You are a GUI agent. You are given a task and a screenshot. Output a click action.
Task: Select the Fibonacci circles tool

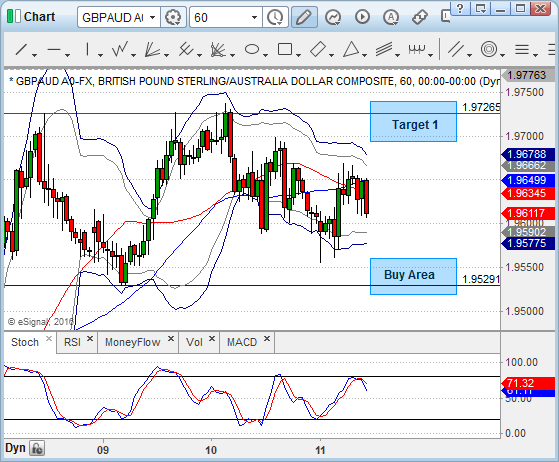point(489,49)
